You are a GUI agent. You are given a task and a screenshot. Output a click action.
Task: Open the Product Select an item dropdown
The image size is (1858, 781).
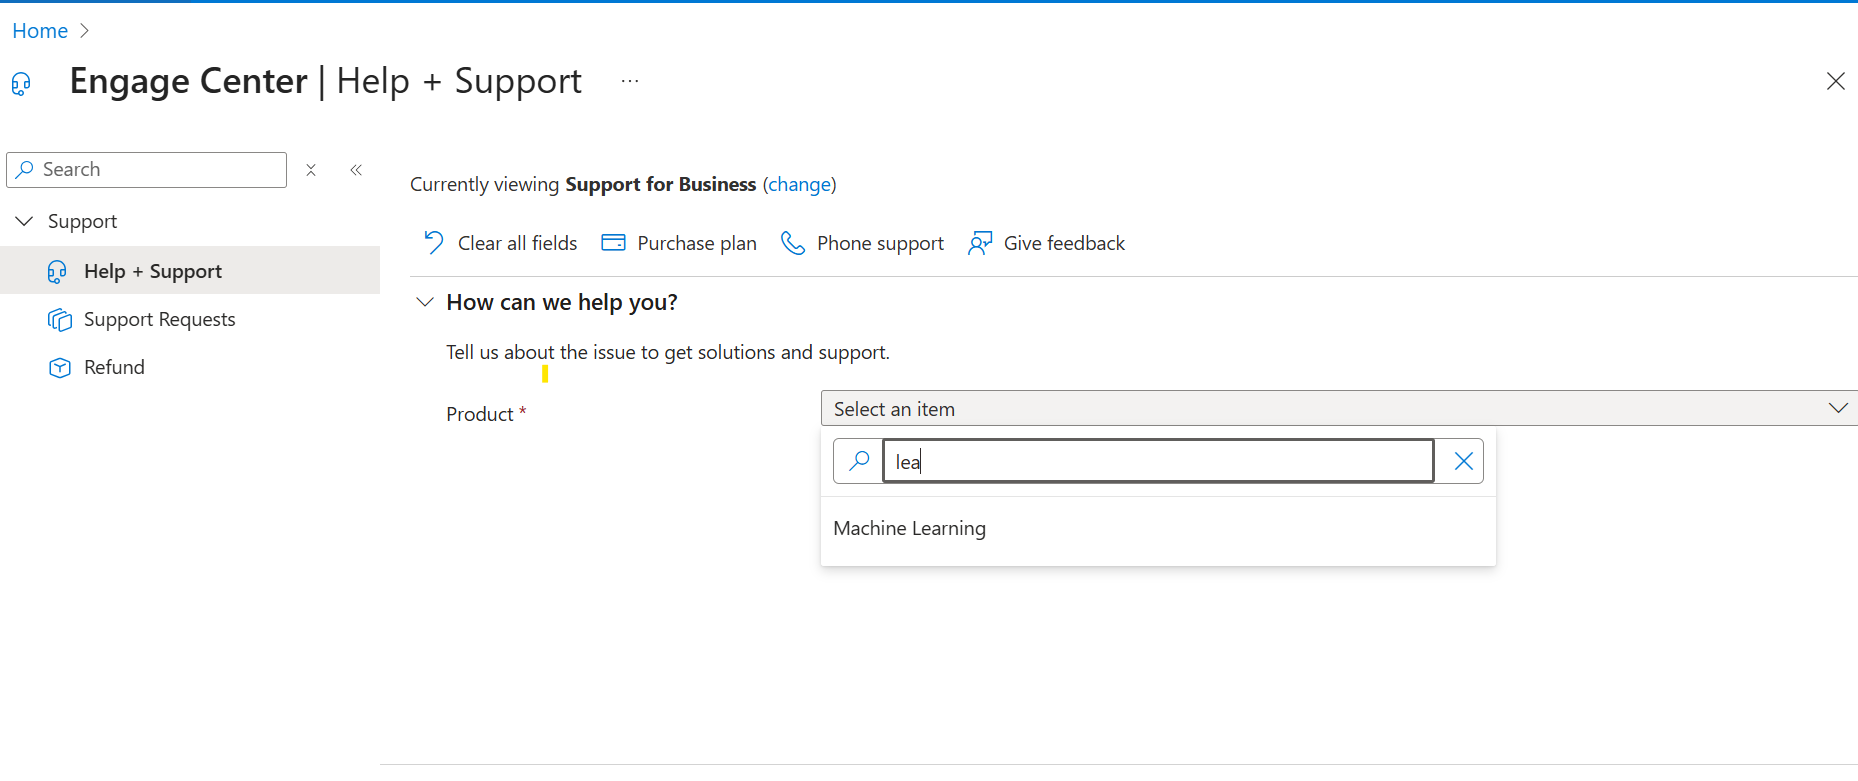[1339, 408]
